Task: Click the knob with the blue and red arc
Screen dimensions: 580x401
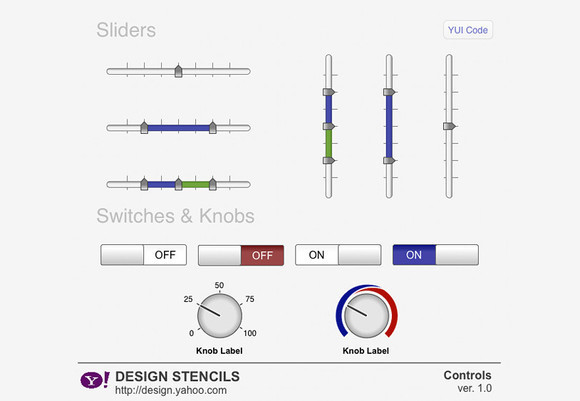Action: [367, 316]
